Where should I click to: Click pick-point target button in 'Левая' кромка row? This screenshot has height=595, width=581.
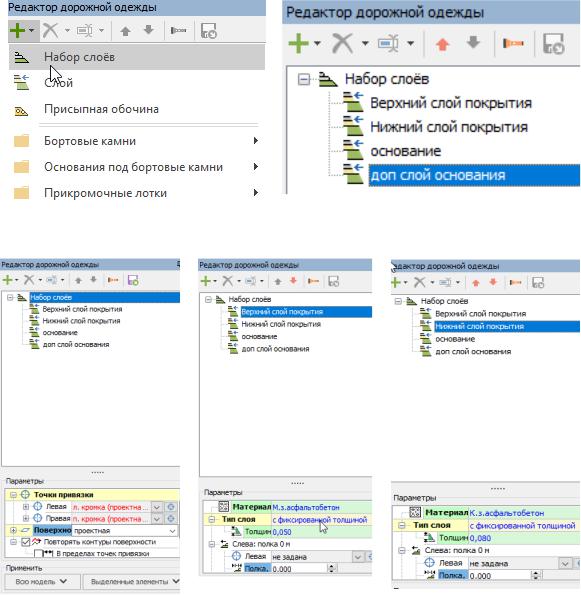[x=171, y=507]
